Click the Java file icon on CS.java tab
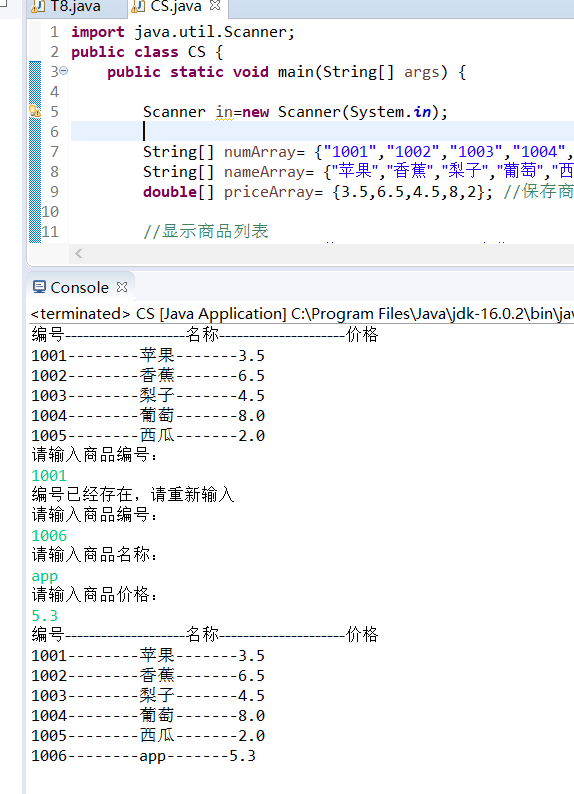574x794 pixels. tap(138, 7)
